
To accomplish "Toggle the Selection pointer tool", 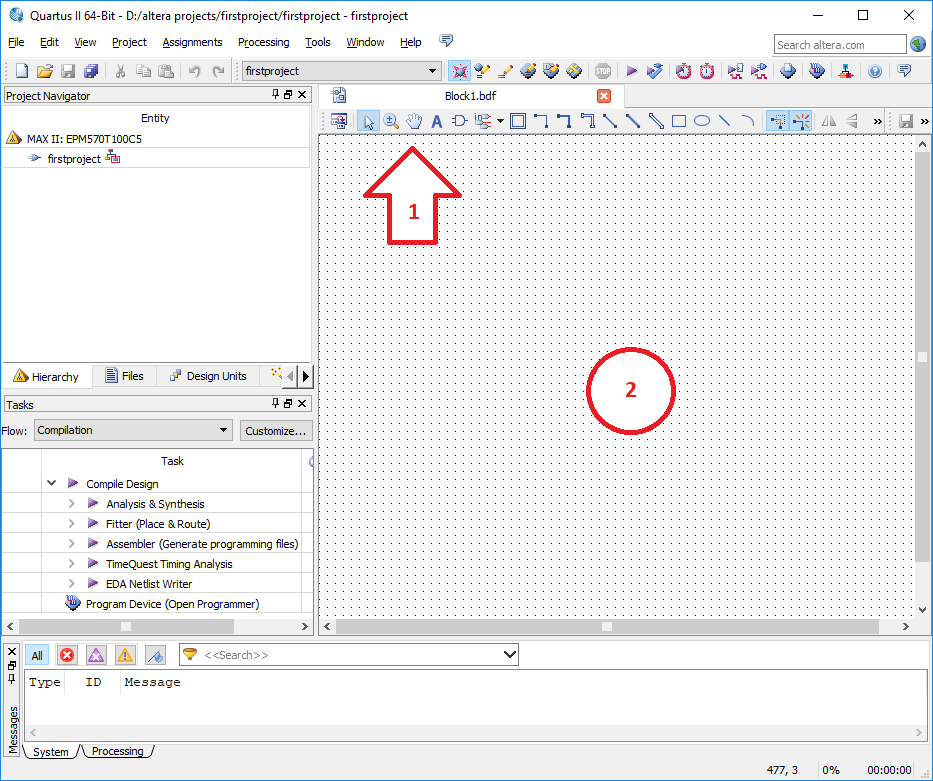I will [x=368, y=121].
